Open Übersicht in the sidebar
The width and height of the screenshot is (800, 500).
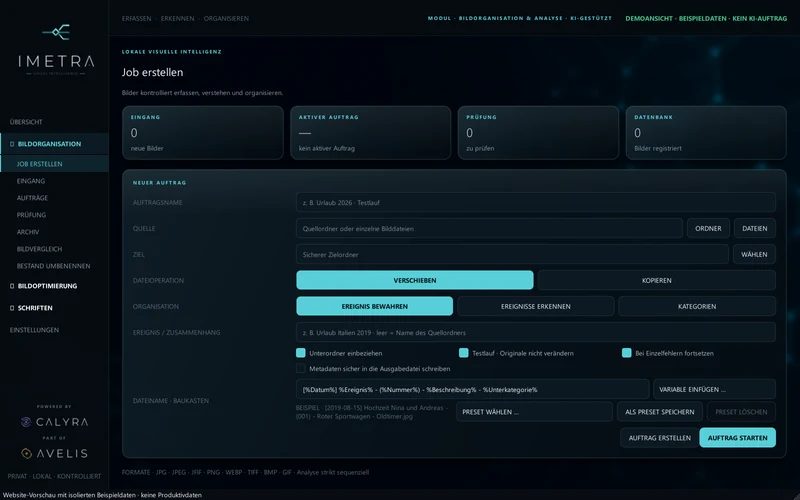[26, 122]
